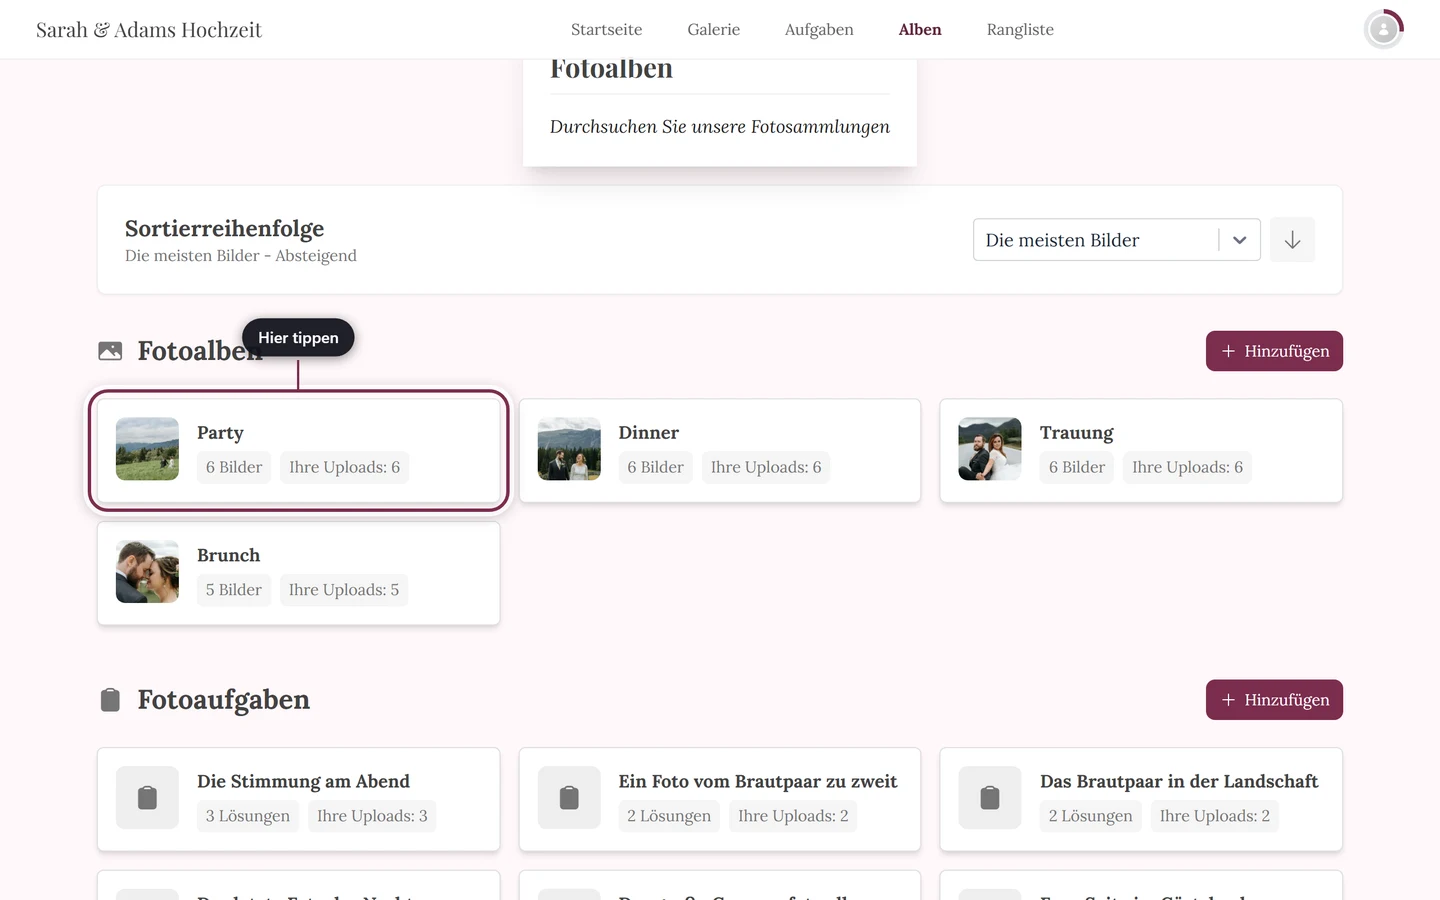The height and width of the screenshot is (900, 1440).
Task: Click the Sarah & Adams Hochzeit site title
Action: [149, 30]
